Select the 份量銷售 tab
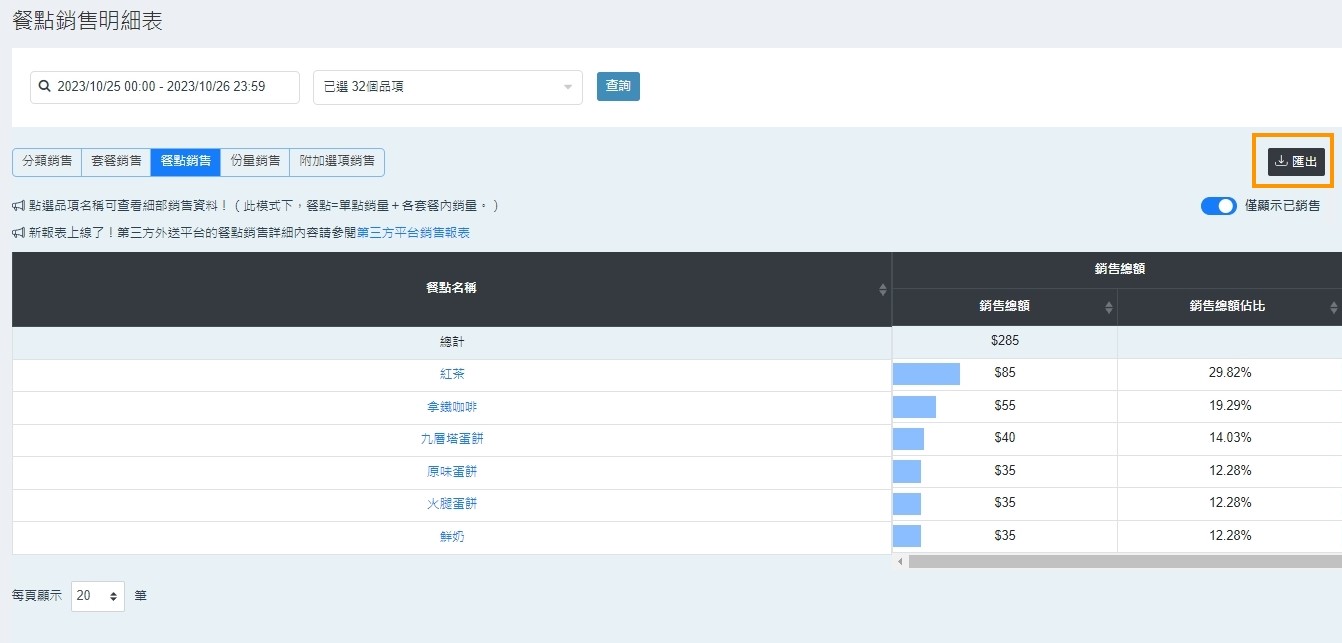This screenshot has width=1342, height=643. pyautogui.click(x=254, y=161)
